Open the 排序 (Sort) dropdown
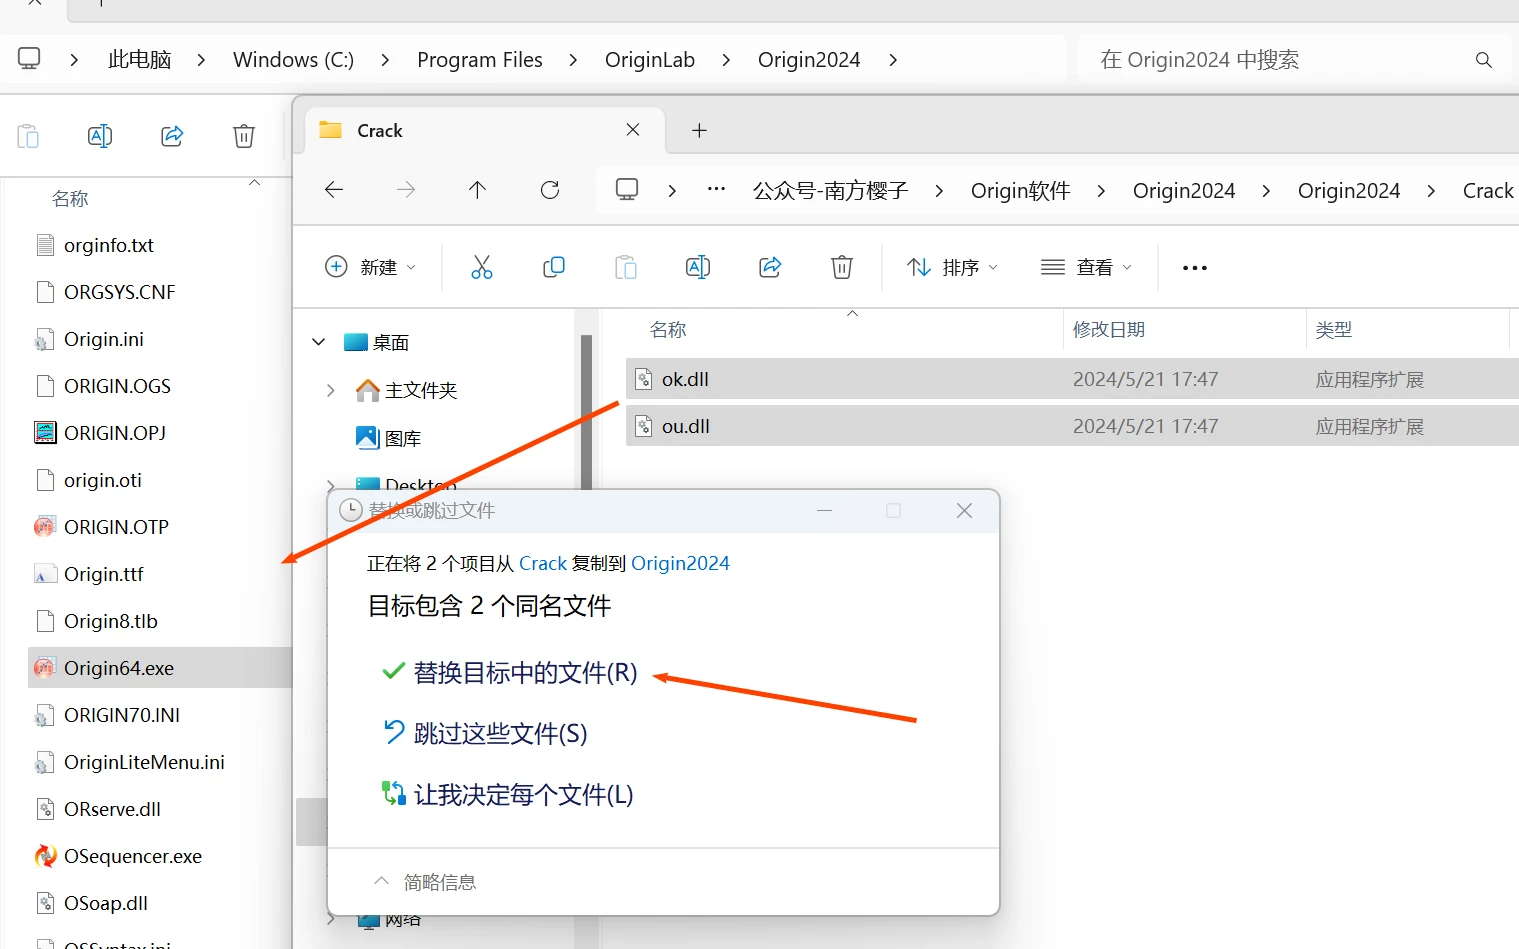This screenshot has width=1519, height=949. (952, 267)
